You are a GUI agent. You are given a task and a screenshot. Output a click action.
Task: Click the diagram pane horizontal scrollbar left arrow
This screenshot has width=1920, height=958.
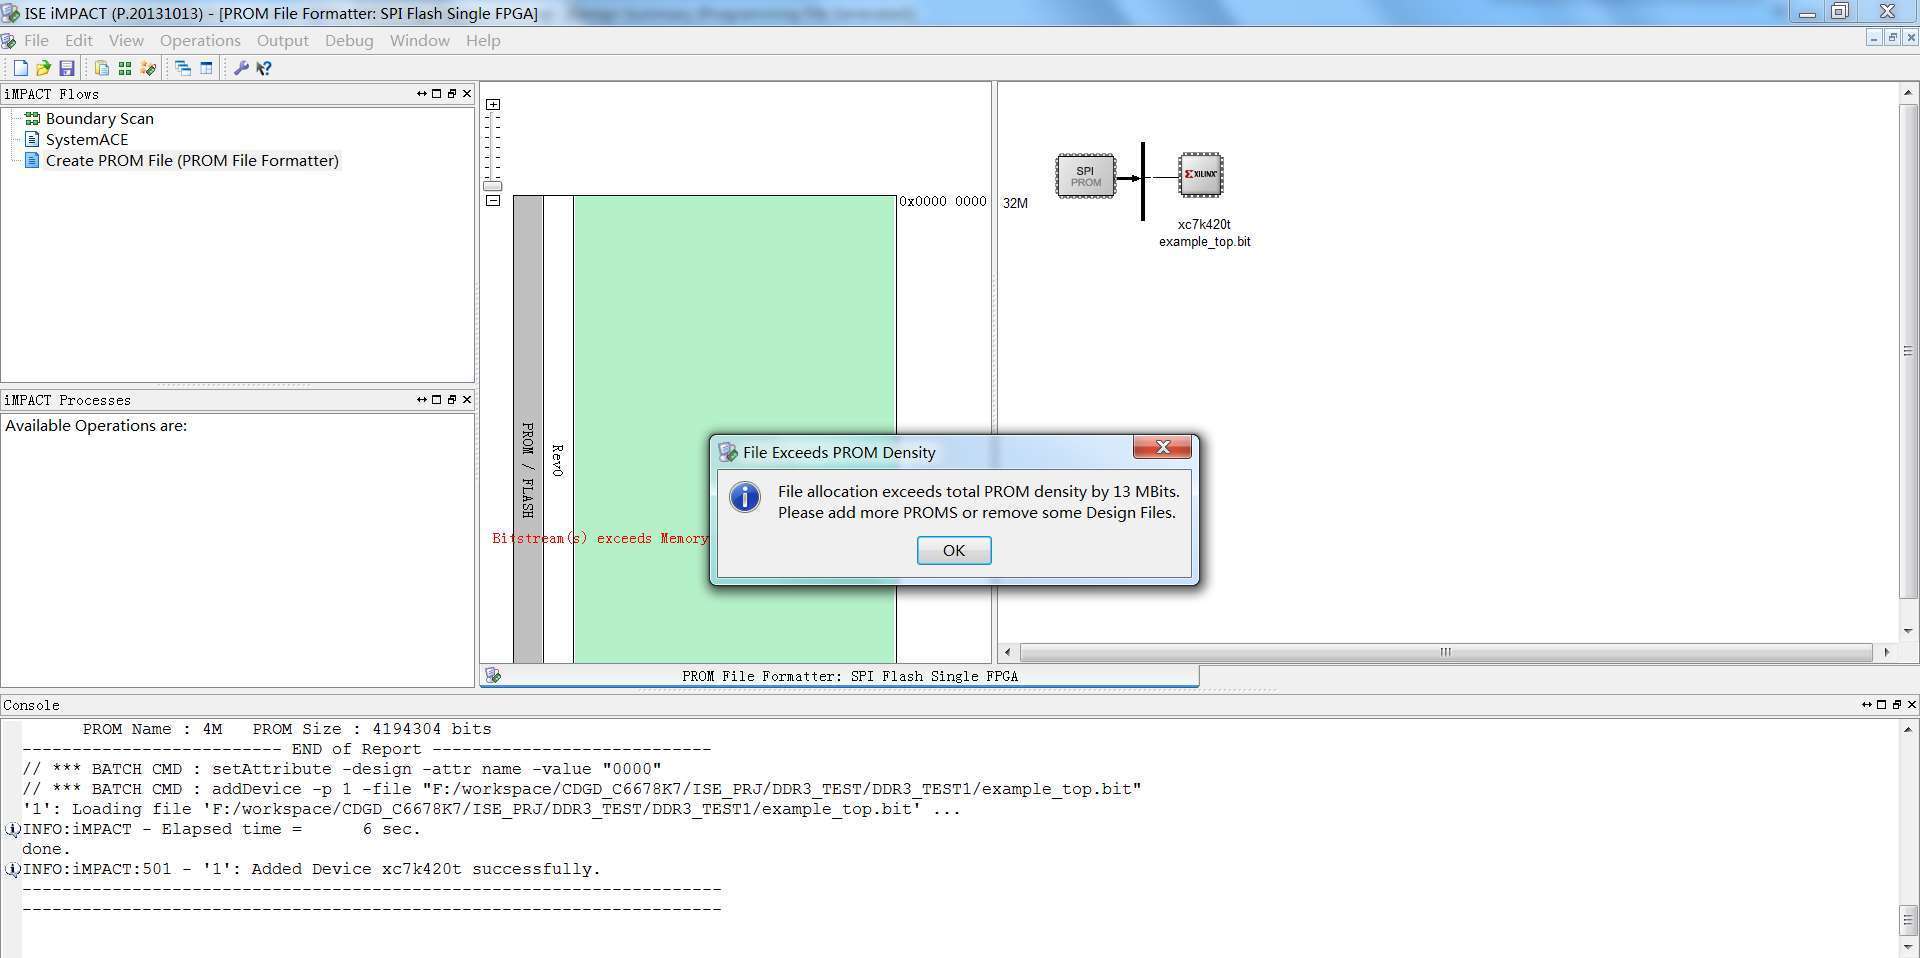point(1007,652)
